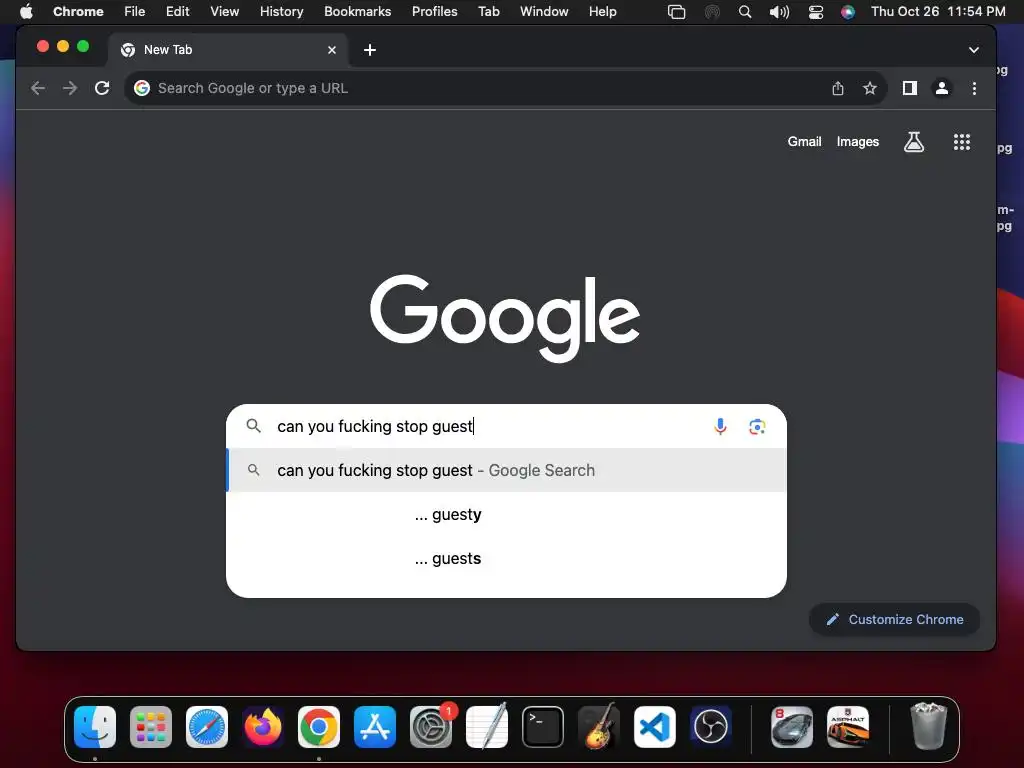The height and width of the screenshot is (768, 1024).
Task: Open Launchpad from the Dock
Action: click(x=151, y=726)
